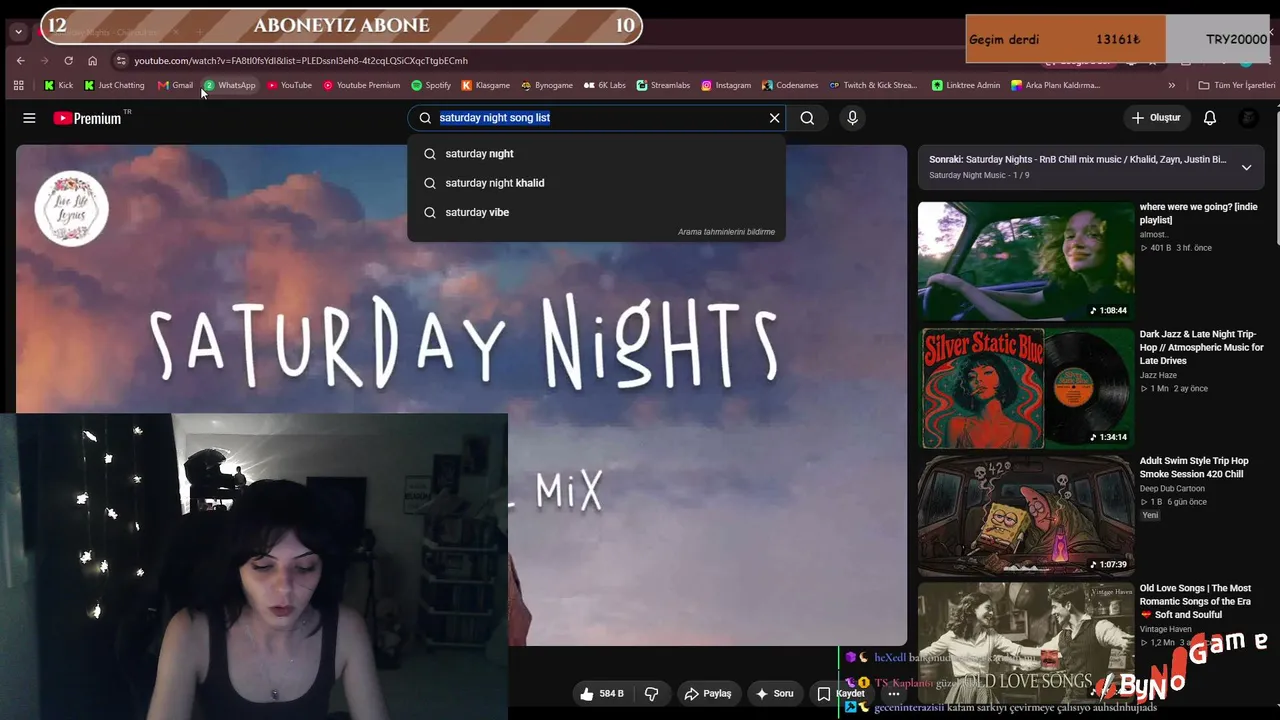Open the YouTube bookmark
1280x720 pixels.
(289, 85)
